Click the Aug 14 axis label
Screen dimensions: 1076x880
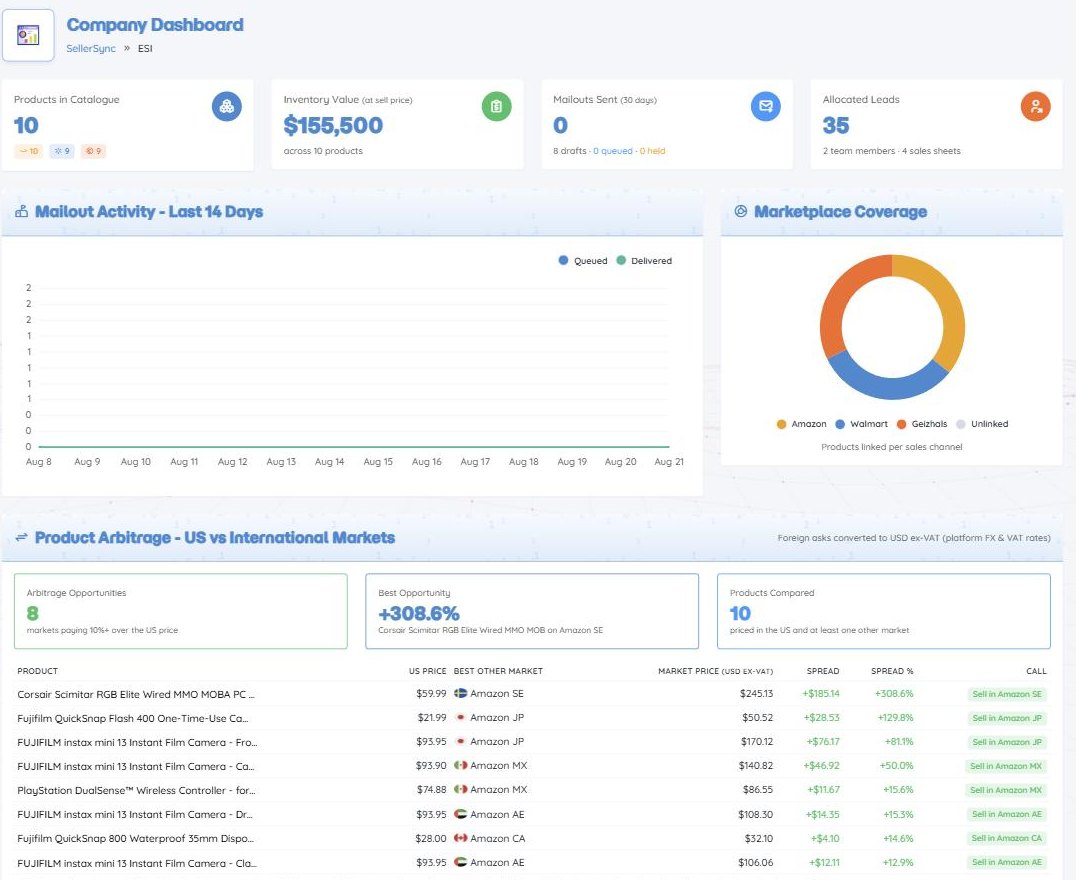[329, 462]
